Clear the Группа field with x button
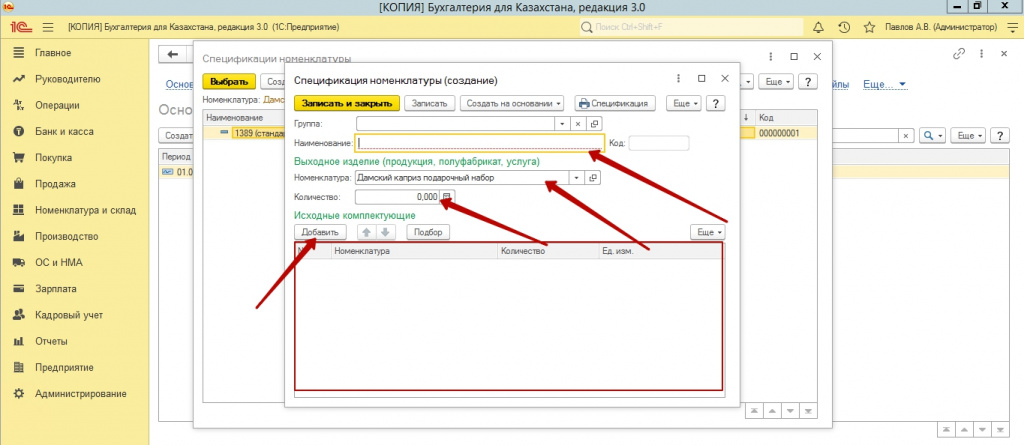 [578, 123]
